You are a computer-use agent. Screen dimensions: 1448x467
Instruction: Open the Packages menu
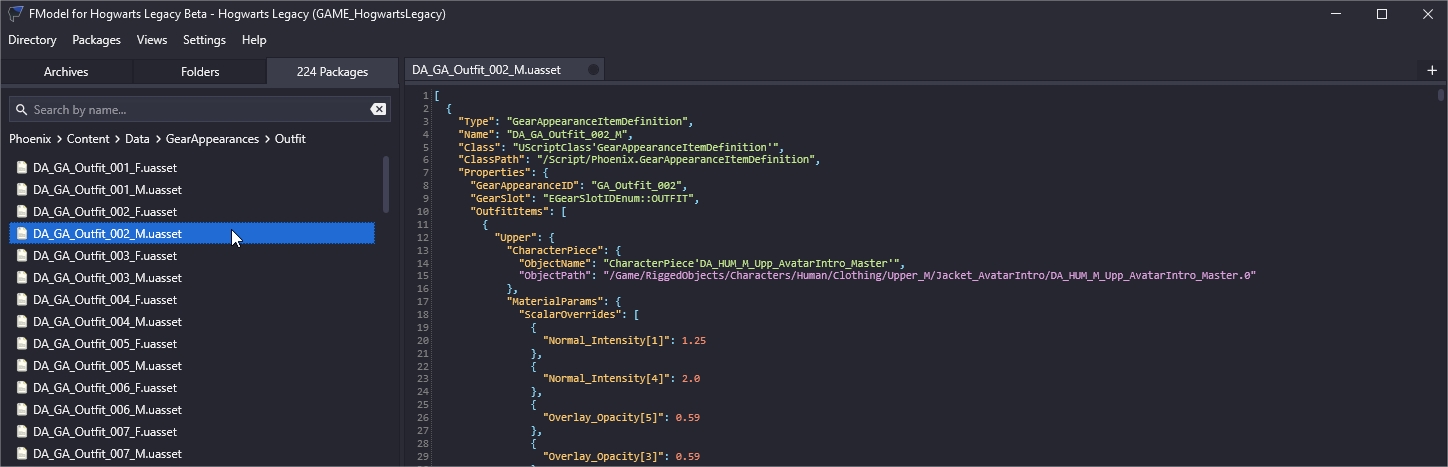[96, 40]
